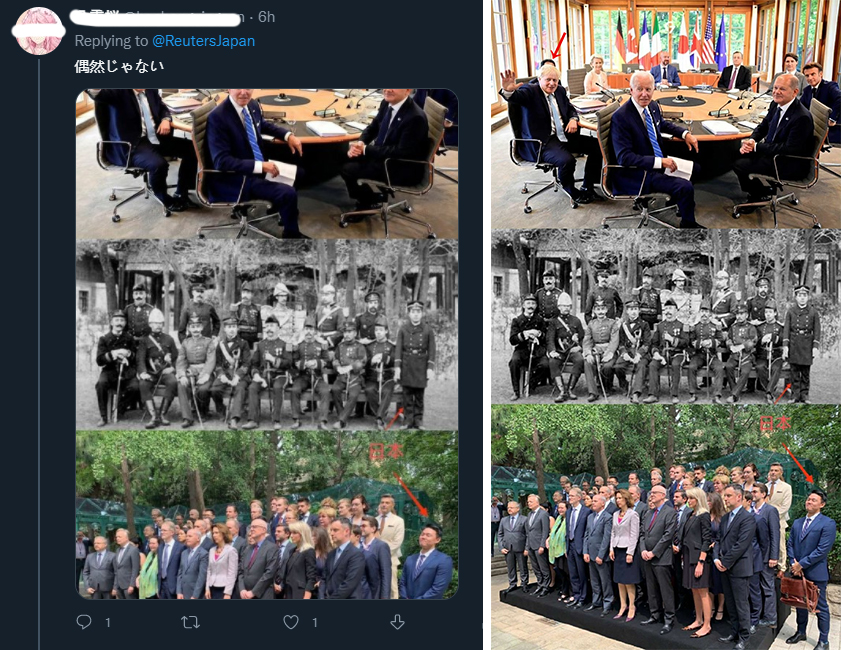The height and width of the screenshot is (650, 841).
Task: Click the reply speech bubble icon
Action: [x=84, y=622]
